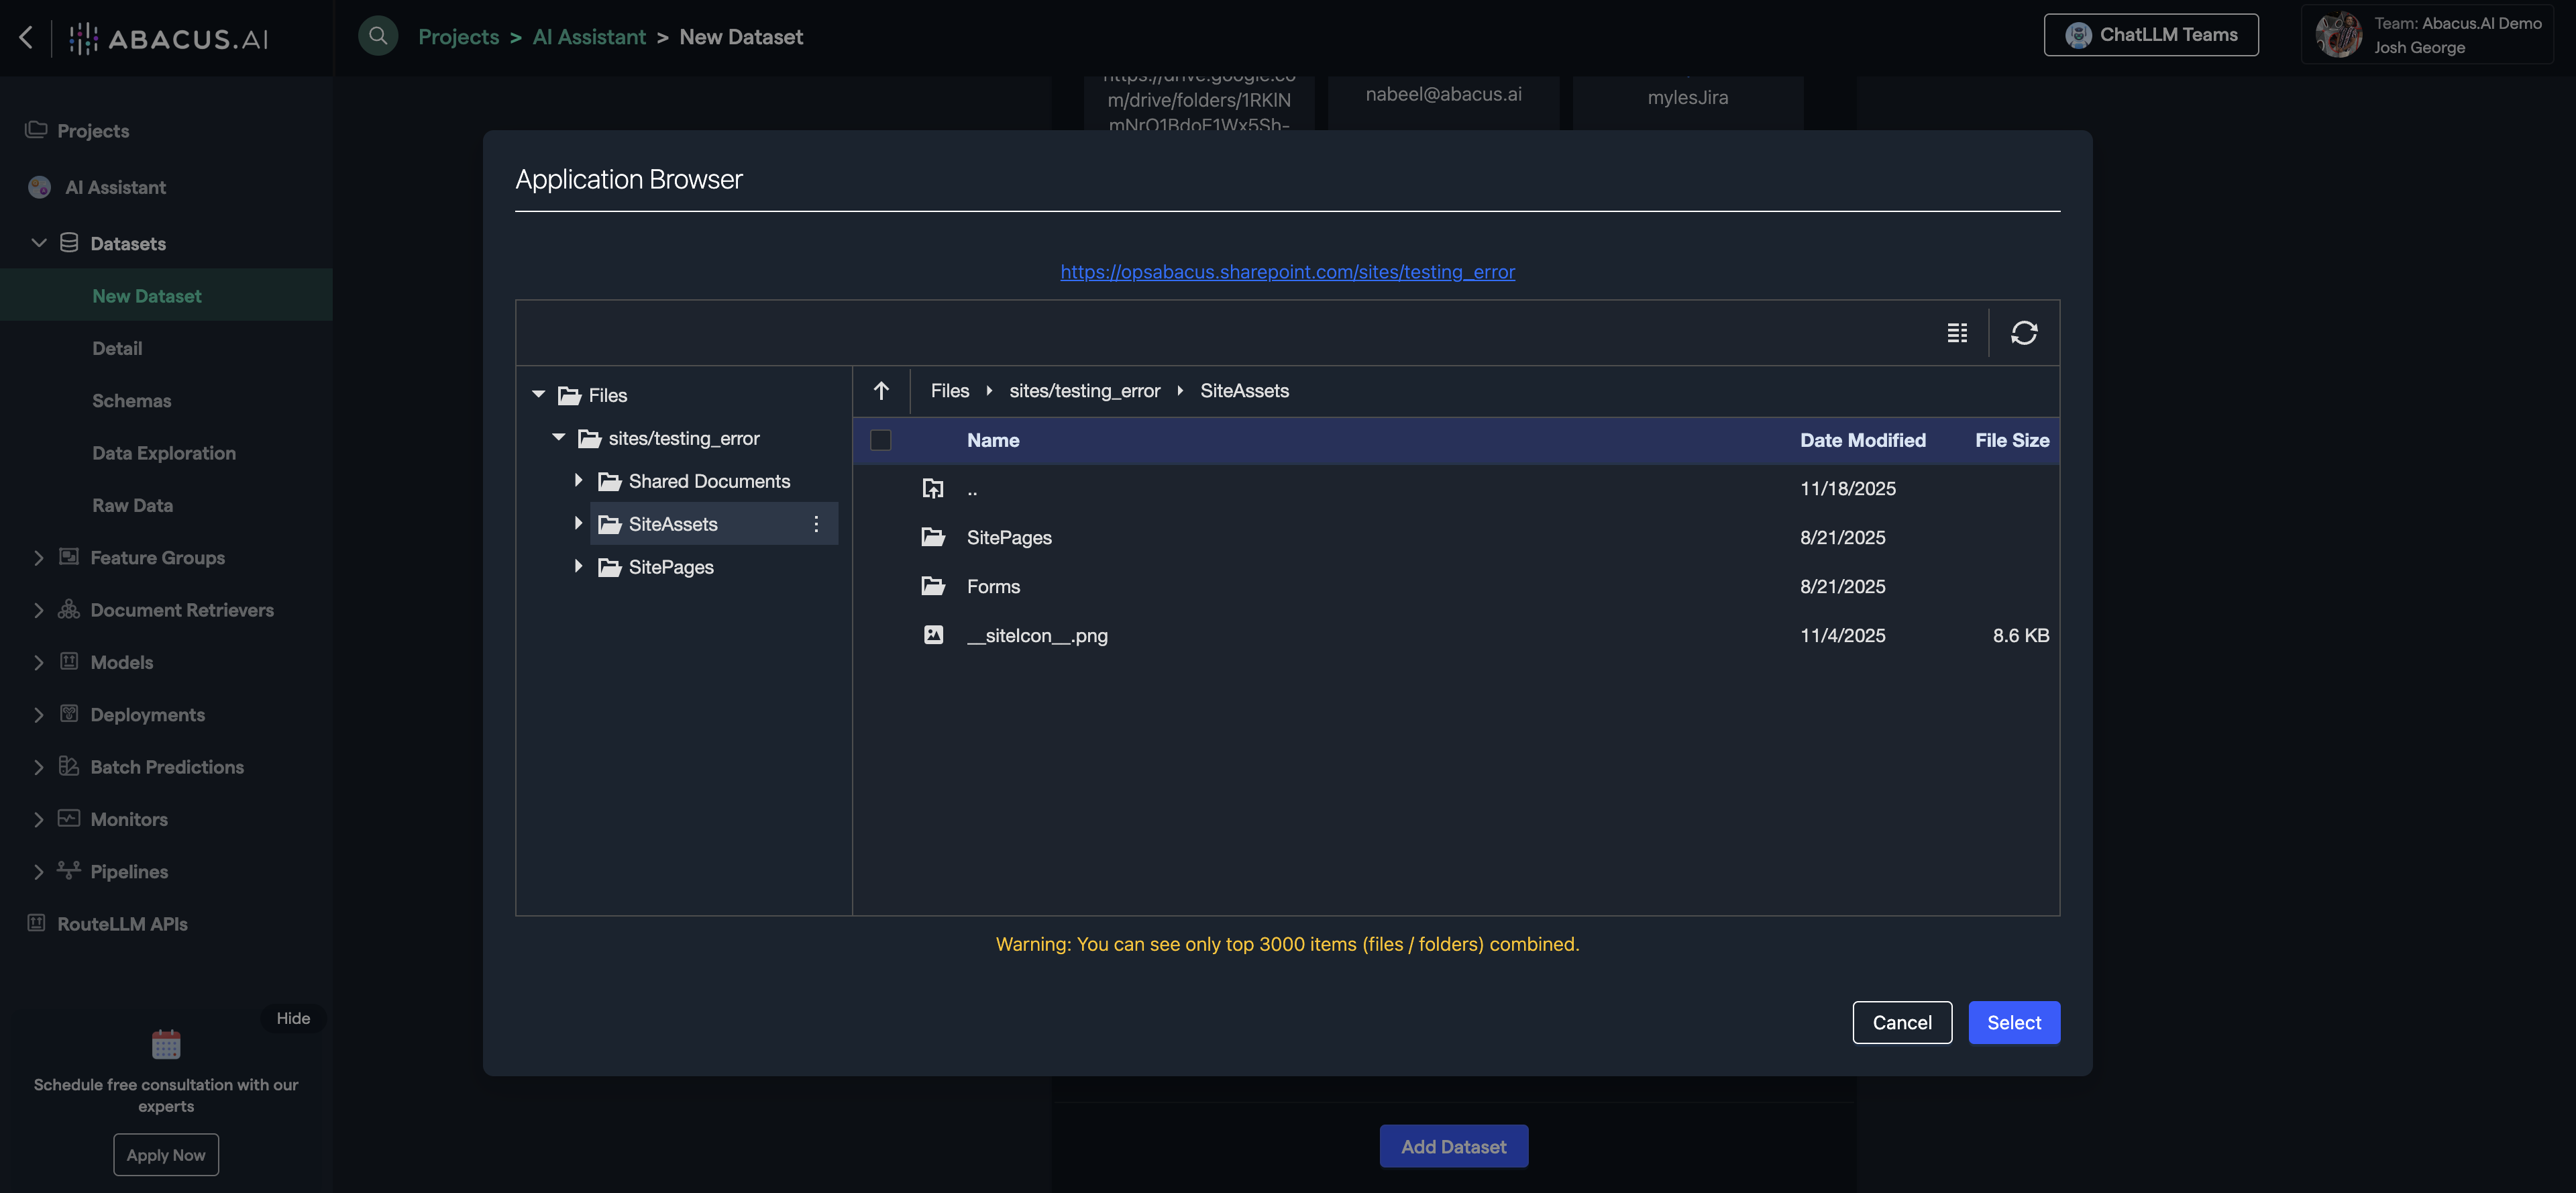
Task: Open the Data Exploration menu item
Action: click(x=163, y=452)
